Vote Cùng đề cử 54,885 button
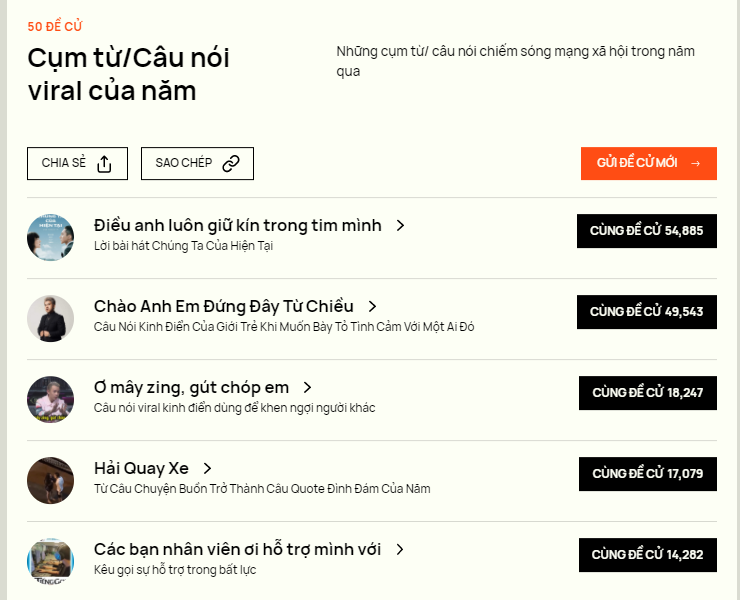740x601 pixels. click(646, 231)
